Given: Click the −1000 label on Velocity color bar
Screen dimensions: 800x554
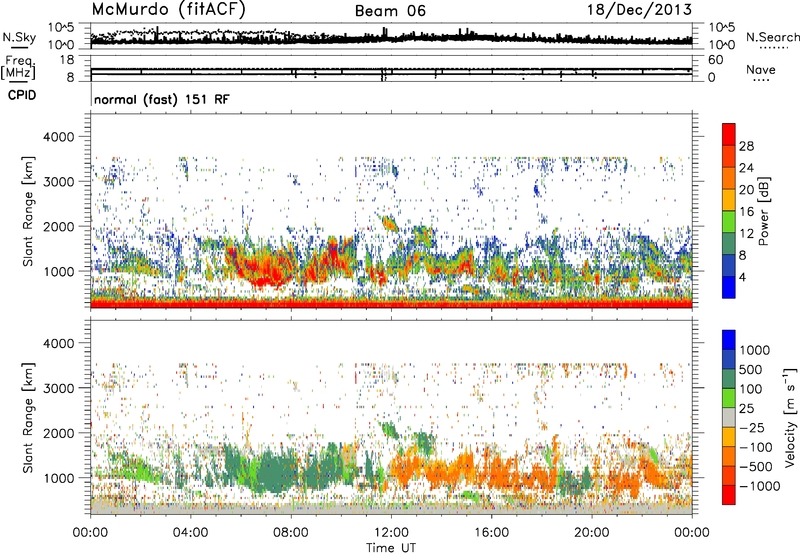Looking at the screenshot, I should point(760,486).
